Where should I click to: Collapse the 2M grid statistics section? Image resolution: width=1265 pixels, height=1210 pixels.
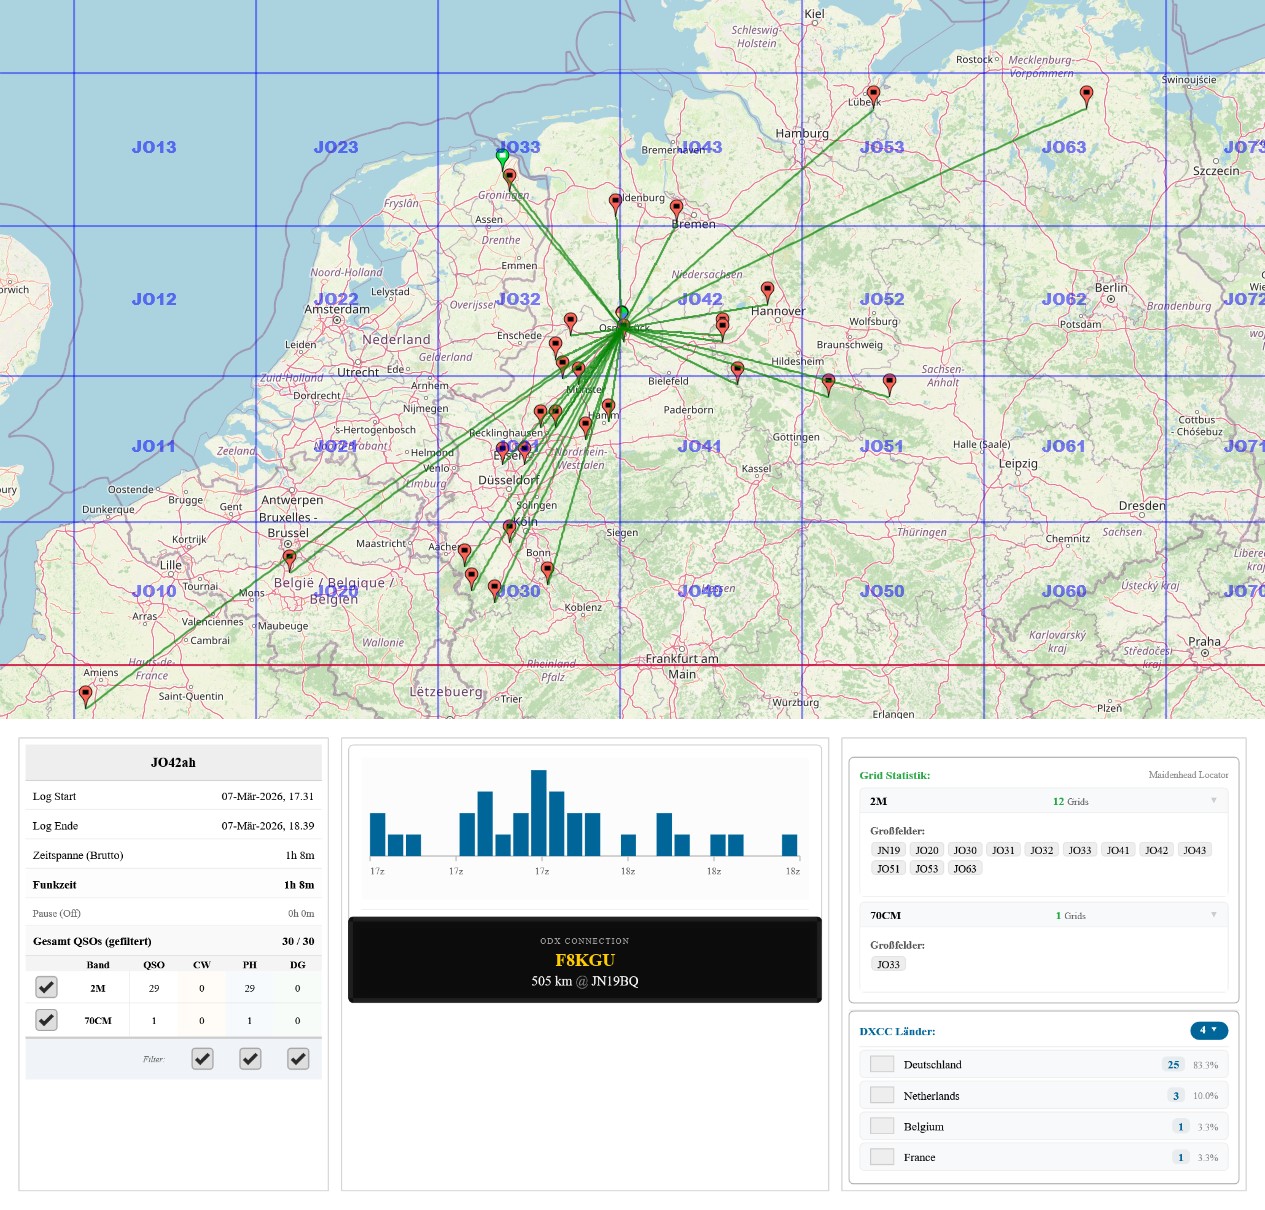1213,801
